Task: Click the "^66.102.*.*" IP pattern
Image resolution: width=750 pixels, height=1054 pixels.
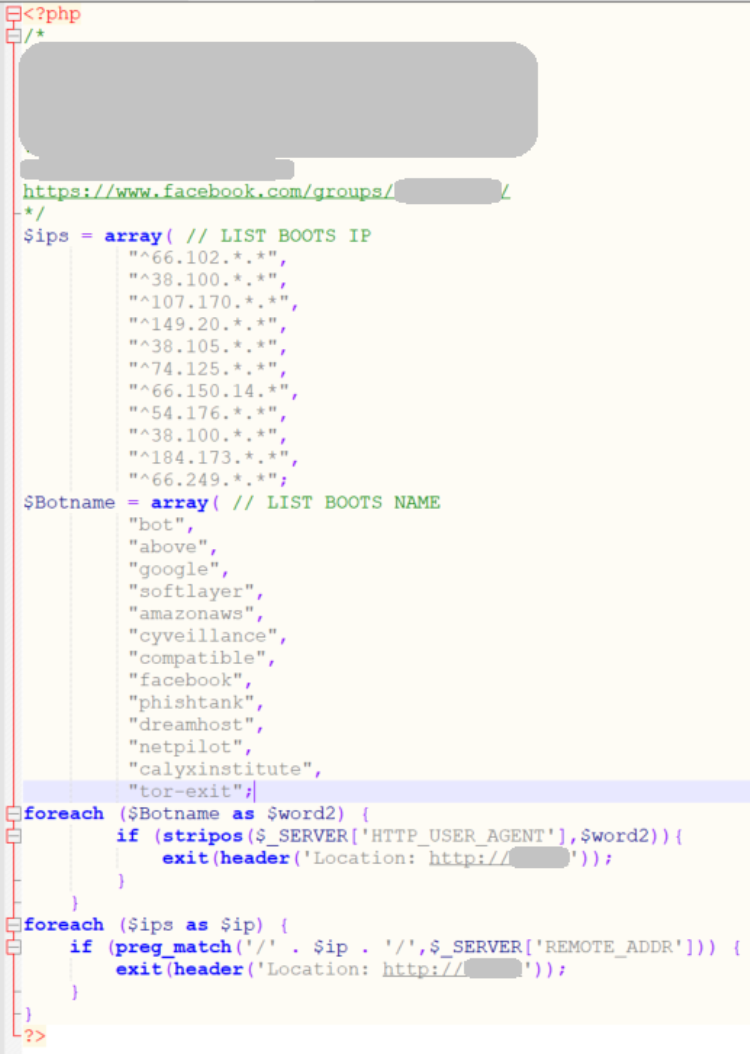Action: [206, 259]
